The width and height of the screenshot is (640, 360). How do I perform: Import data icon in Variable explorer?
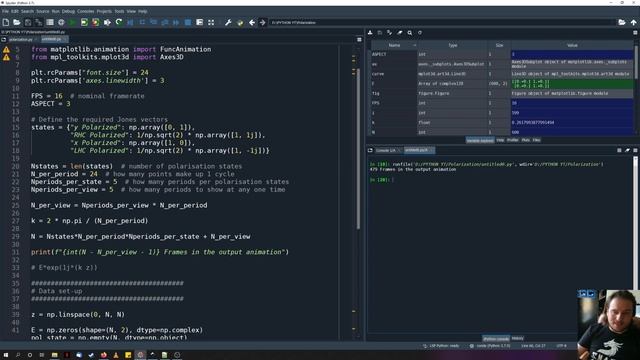tap(370, 33)
